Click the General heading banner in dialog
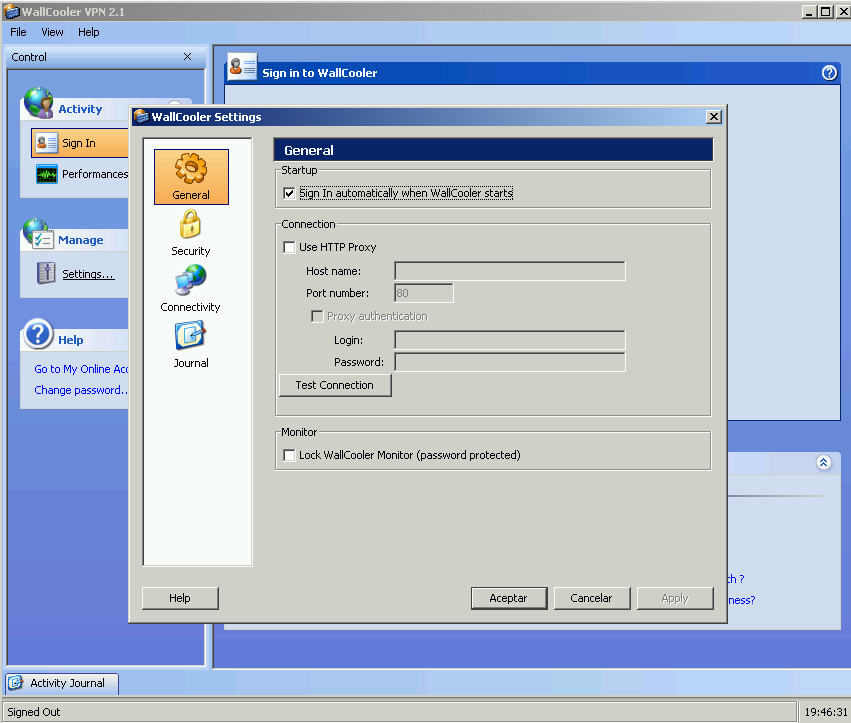Image resolution: width=851 pixels, height=723 pixels. click(493, 150)
